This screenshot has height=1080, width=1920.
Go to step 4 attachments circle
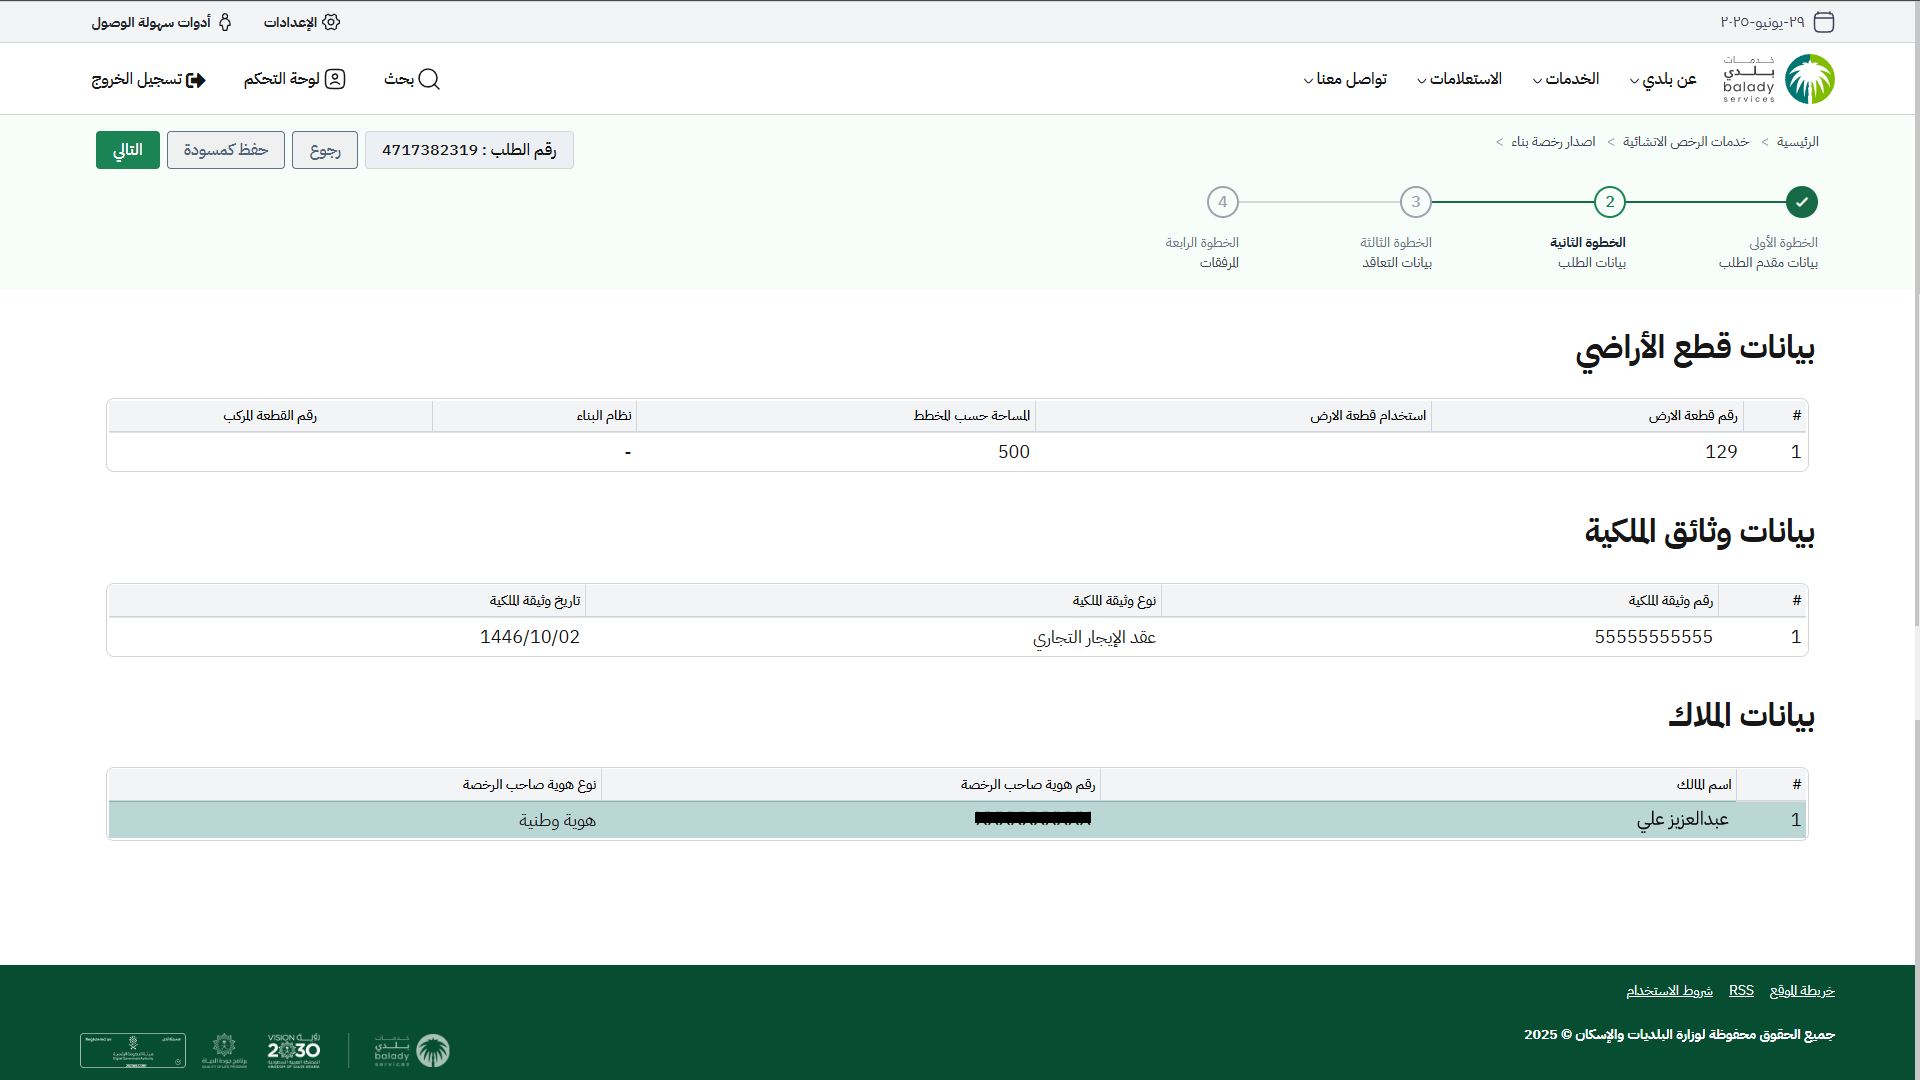click(x=1222, y=202)
